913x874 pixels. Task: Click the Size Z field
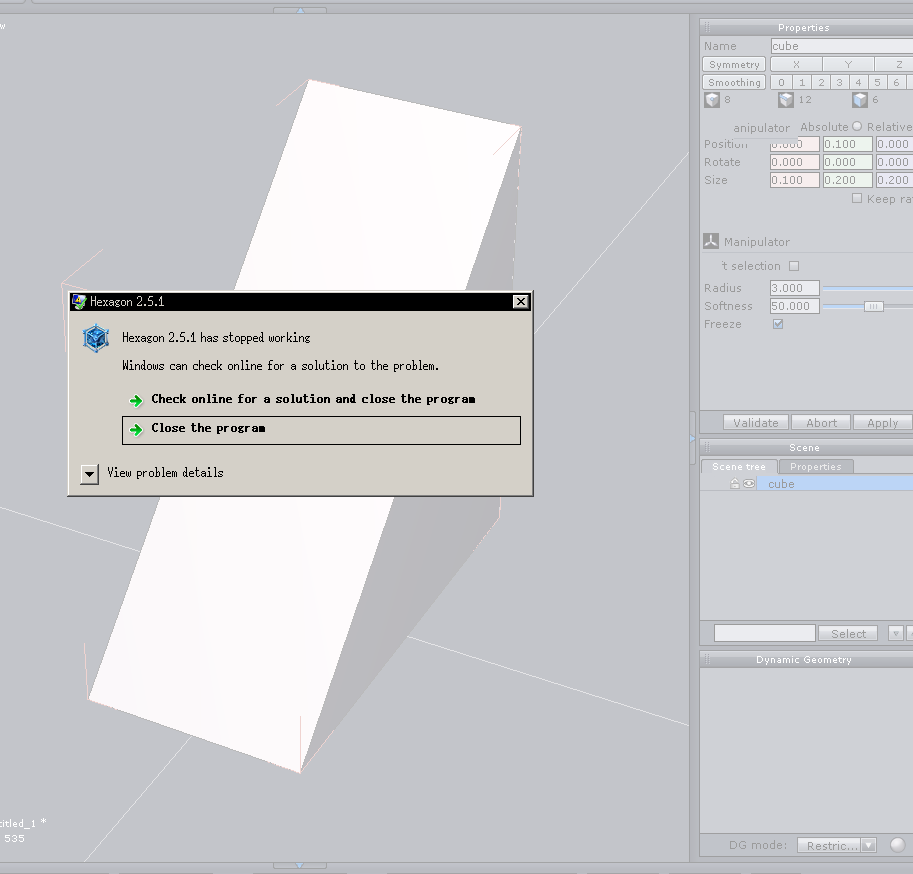(x=894, y=180)
